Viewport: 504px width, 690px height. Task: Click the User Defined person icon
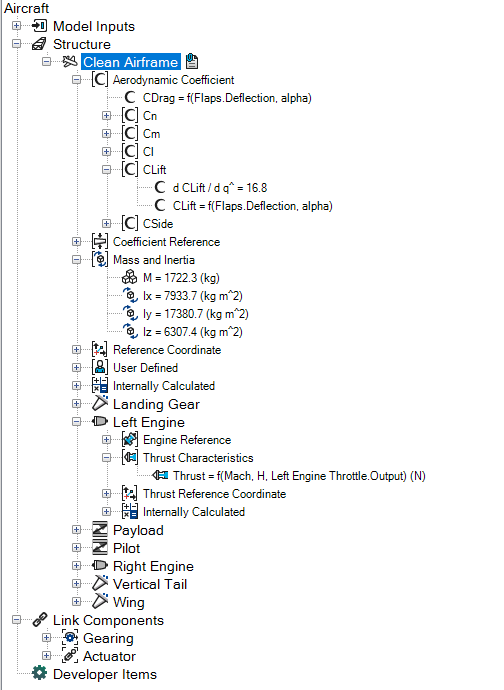point(100,367)
